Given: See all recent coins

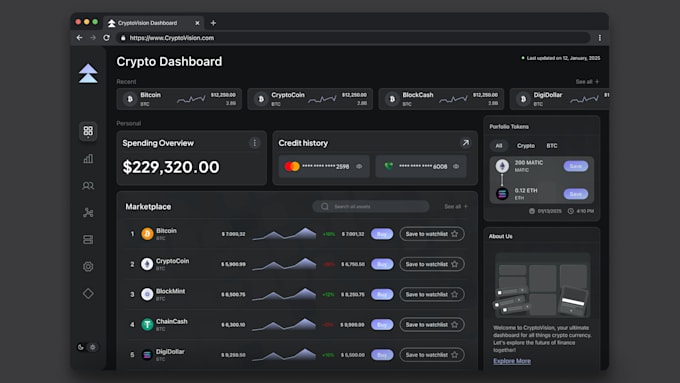Looking at the screenshot, I should (587, 82).
